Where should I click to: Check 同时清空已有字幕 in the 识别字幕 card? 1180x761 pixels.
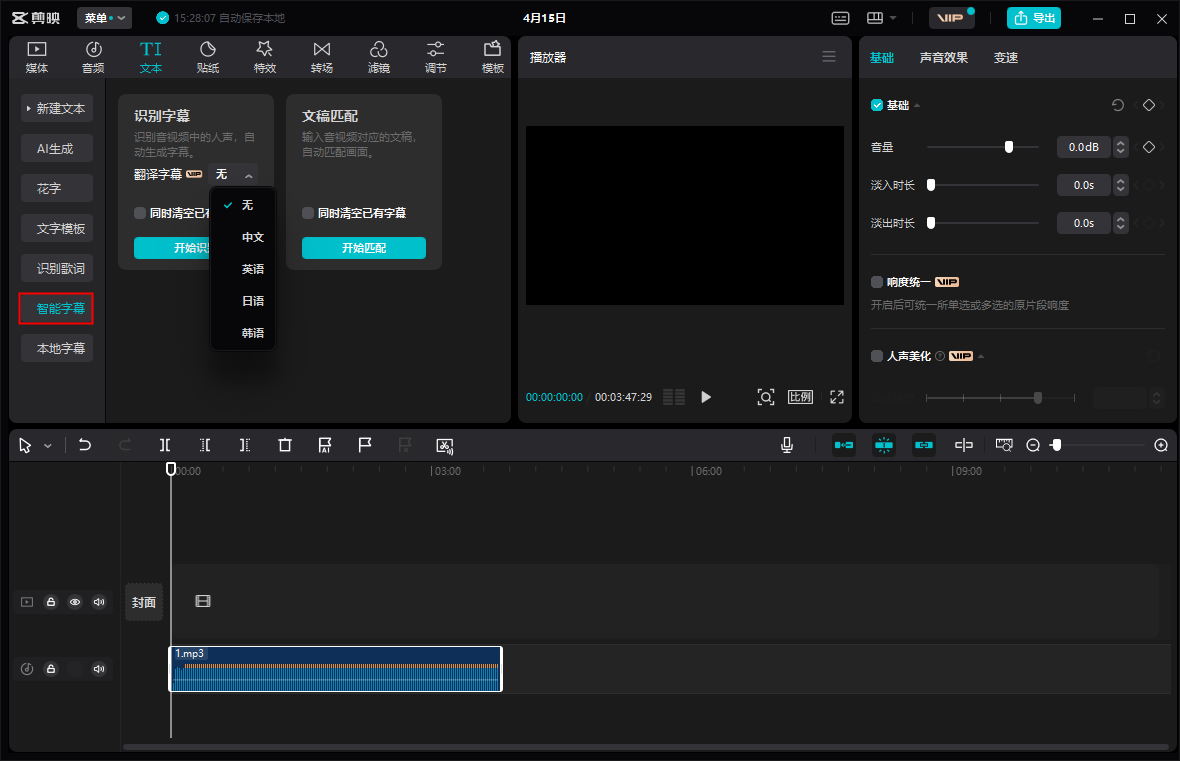tap(140, 213)
